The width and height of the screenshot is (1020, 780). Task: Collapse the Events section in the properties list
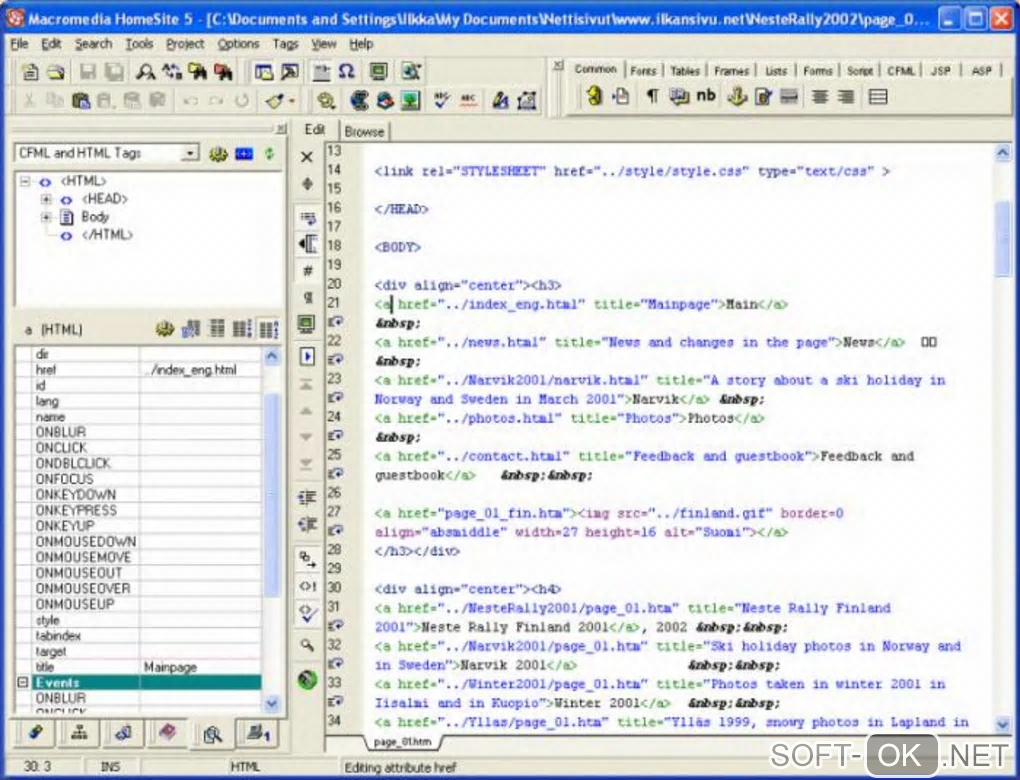[23, 682]
